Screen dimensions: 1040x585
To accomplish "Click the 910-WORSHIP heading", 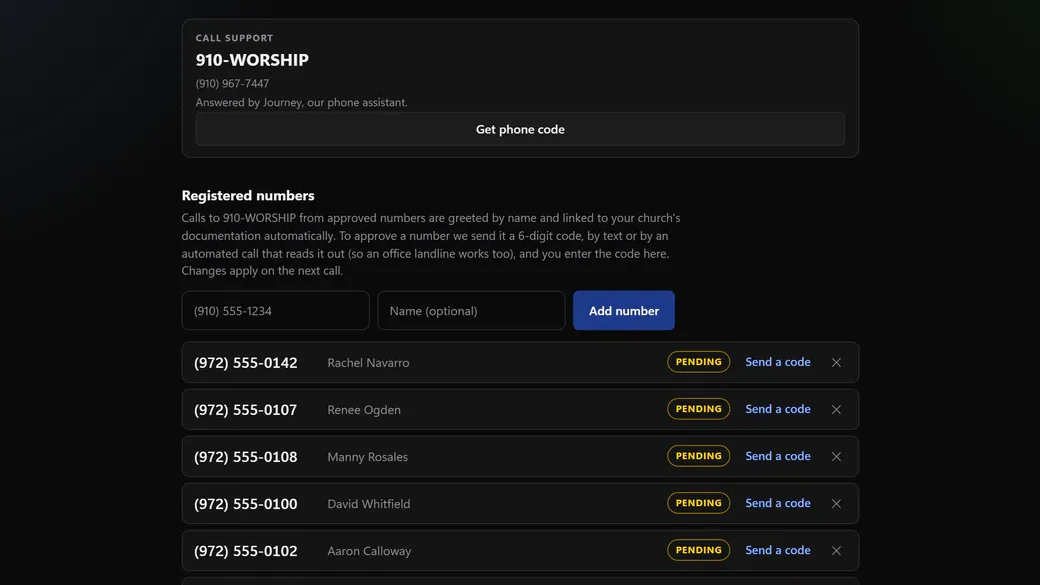I will point(252,60).
